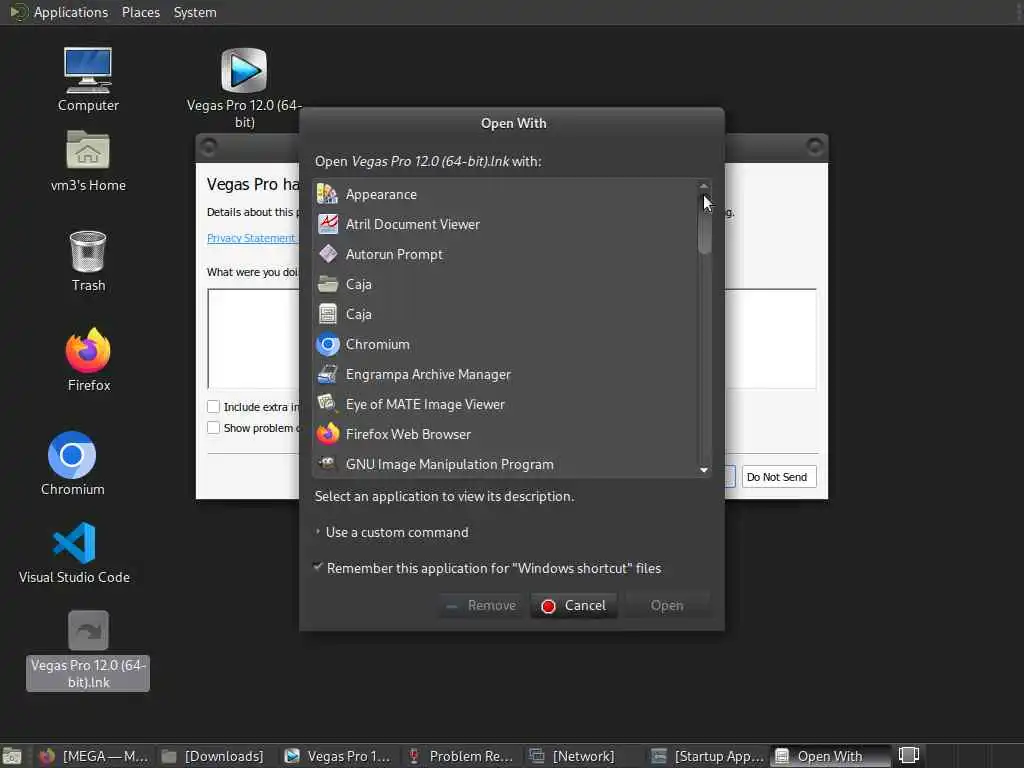Select the 'Atril Document Viewer' row text

[x=413, y=224]
